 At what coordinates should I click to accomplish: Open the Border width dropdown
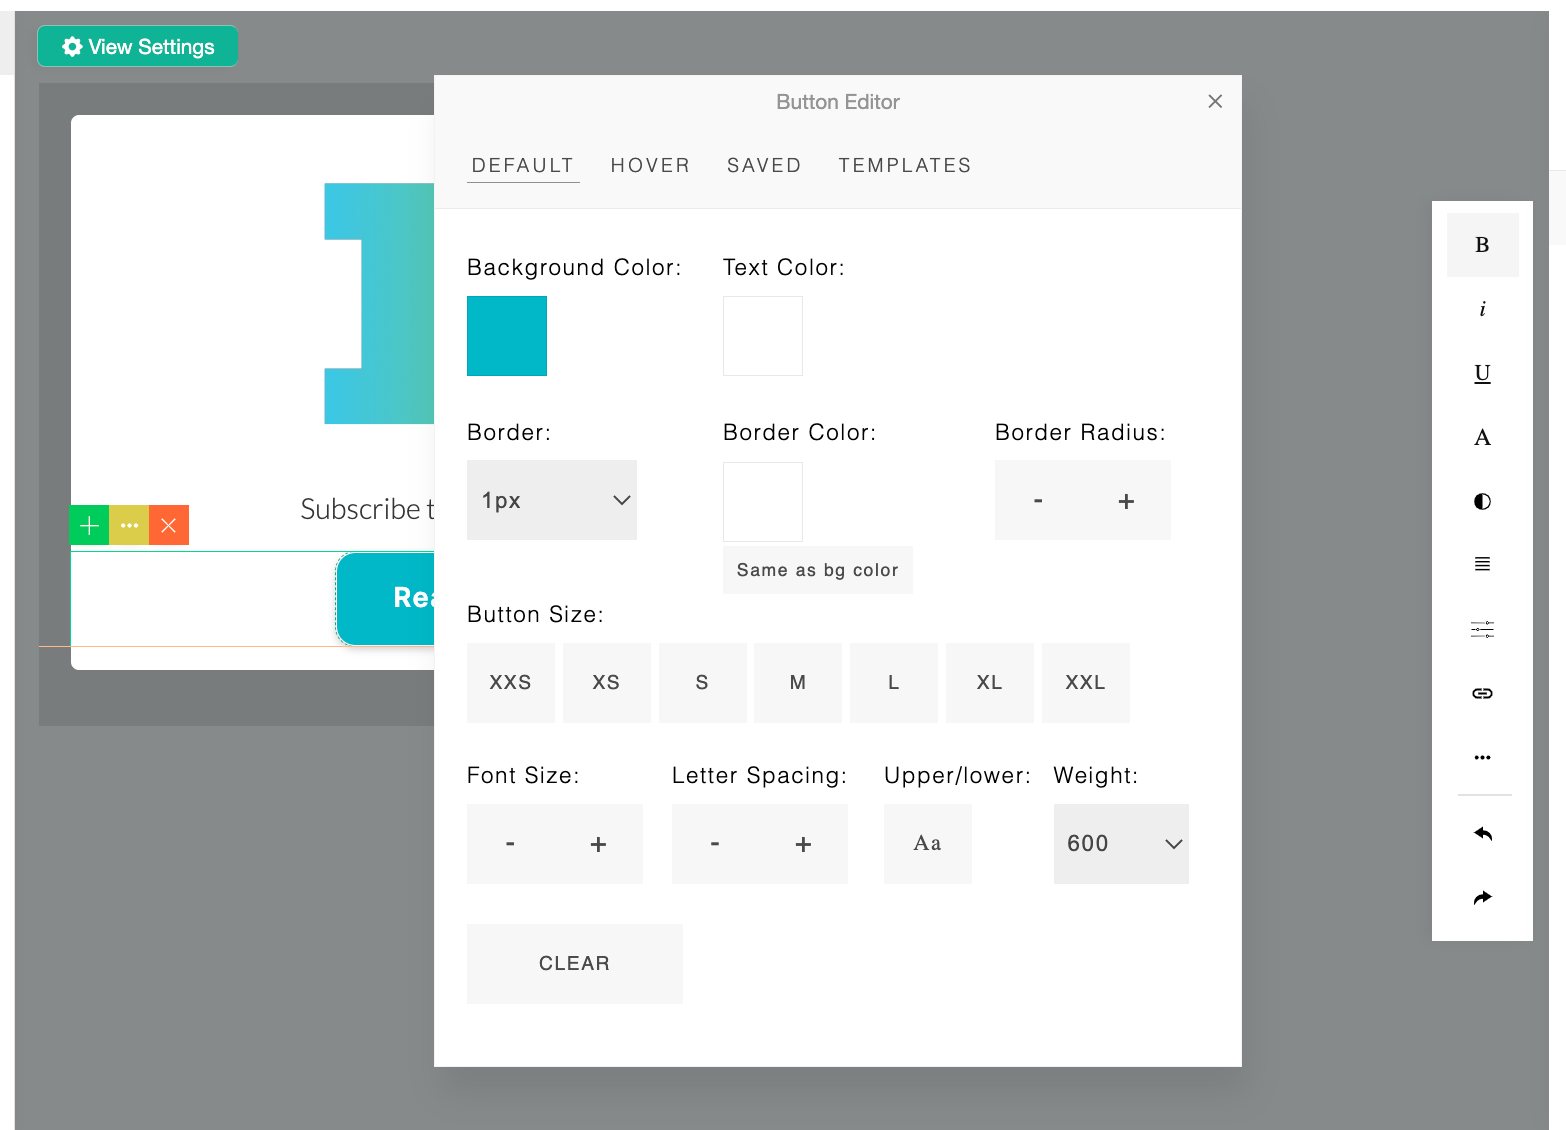click(552, 500)
